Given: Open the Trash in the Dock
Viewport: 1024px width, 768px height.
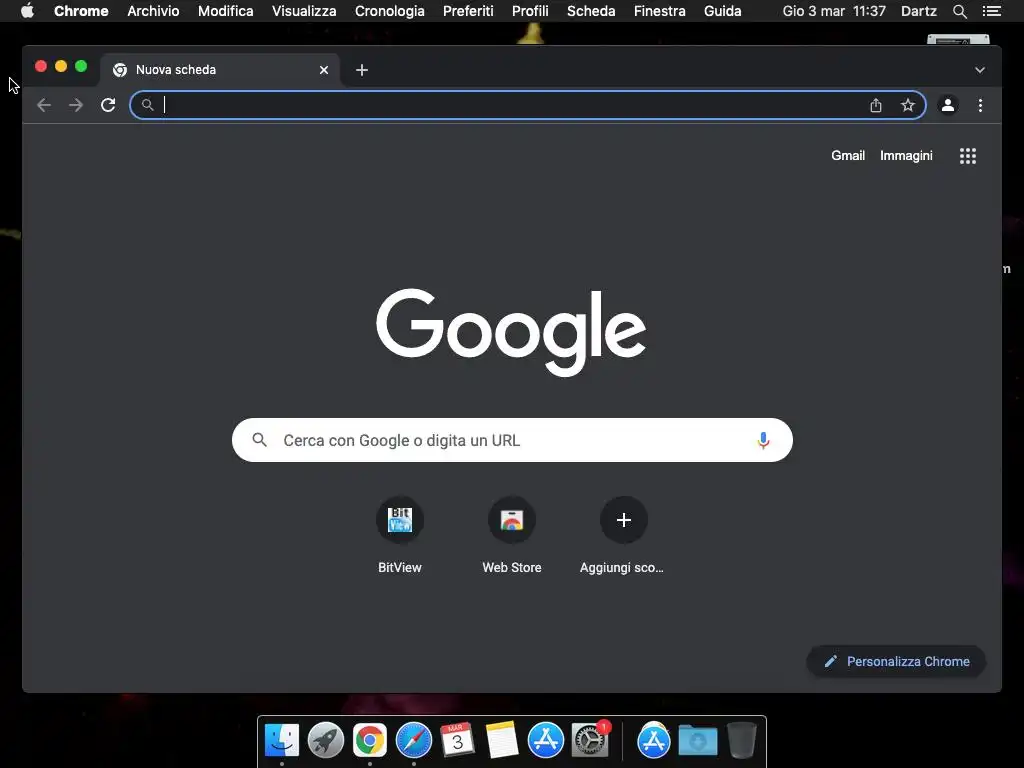Looking at the screenshot, I should 742,741.
